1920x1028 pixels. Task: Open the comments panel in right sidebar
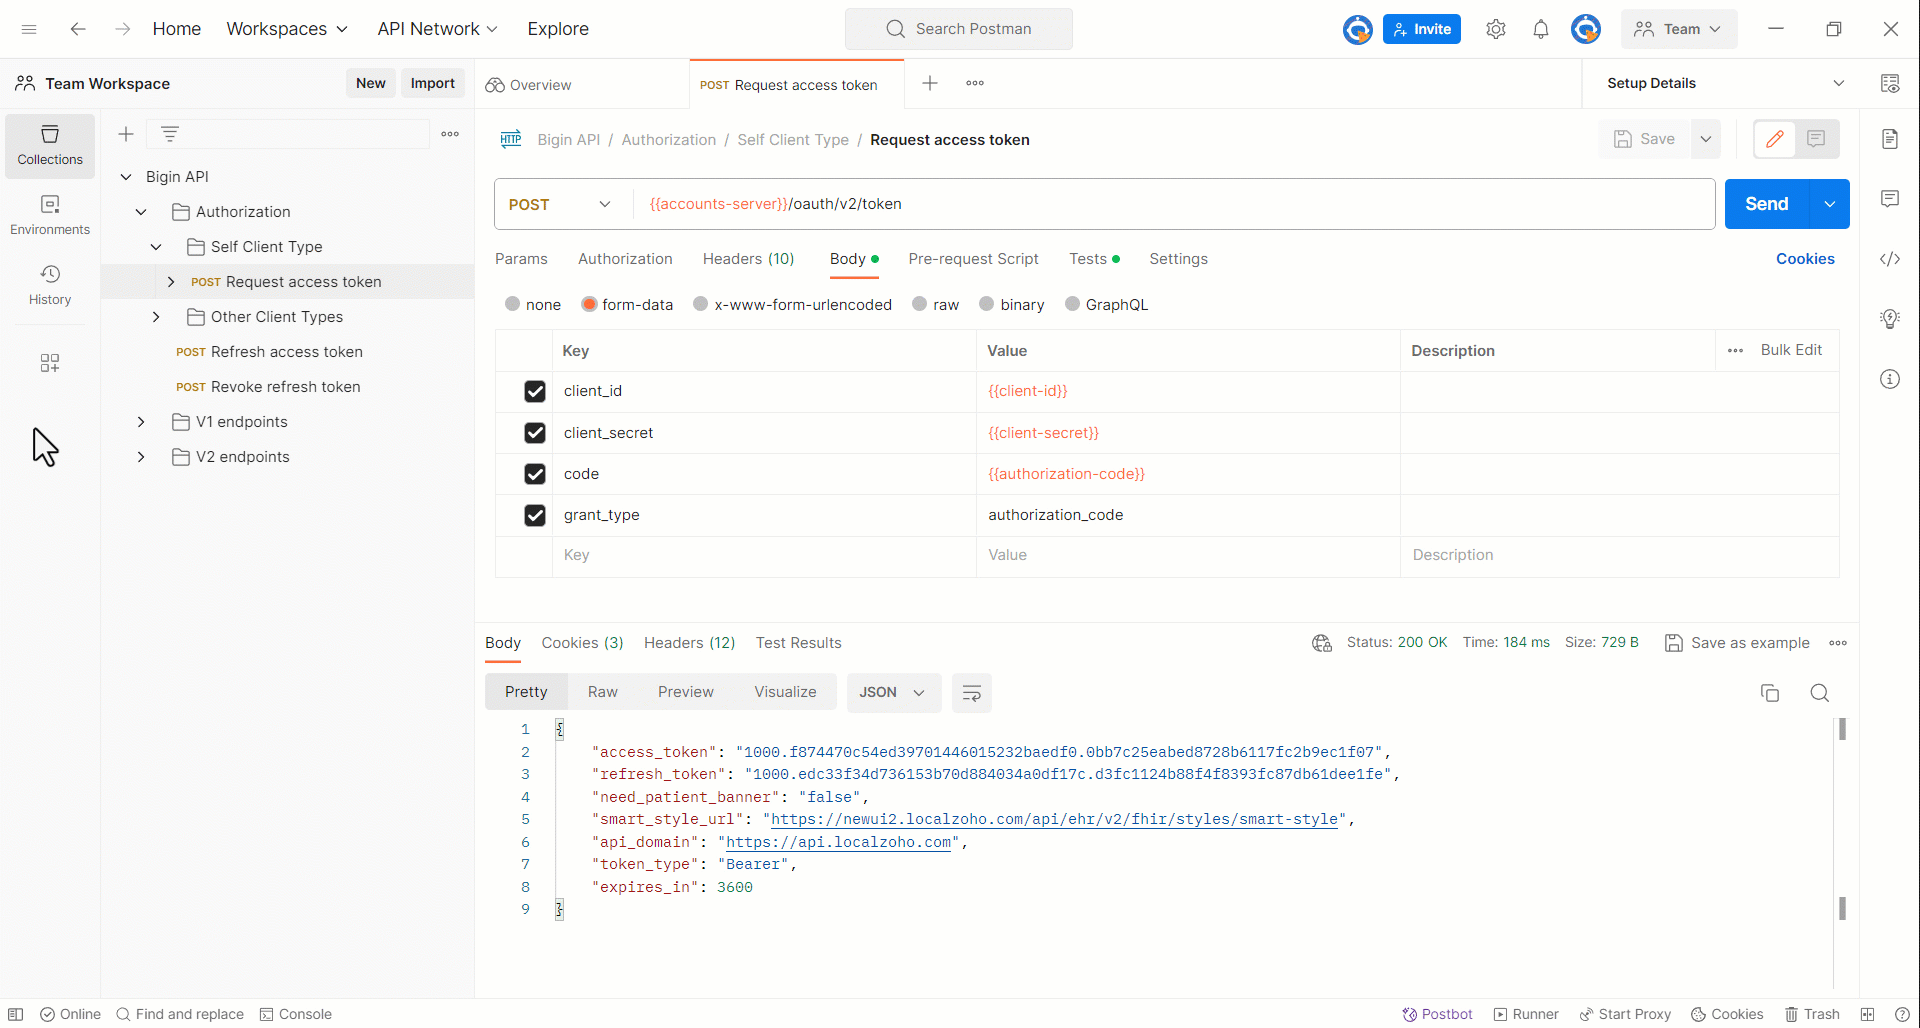pos(1890,199)
